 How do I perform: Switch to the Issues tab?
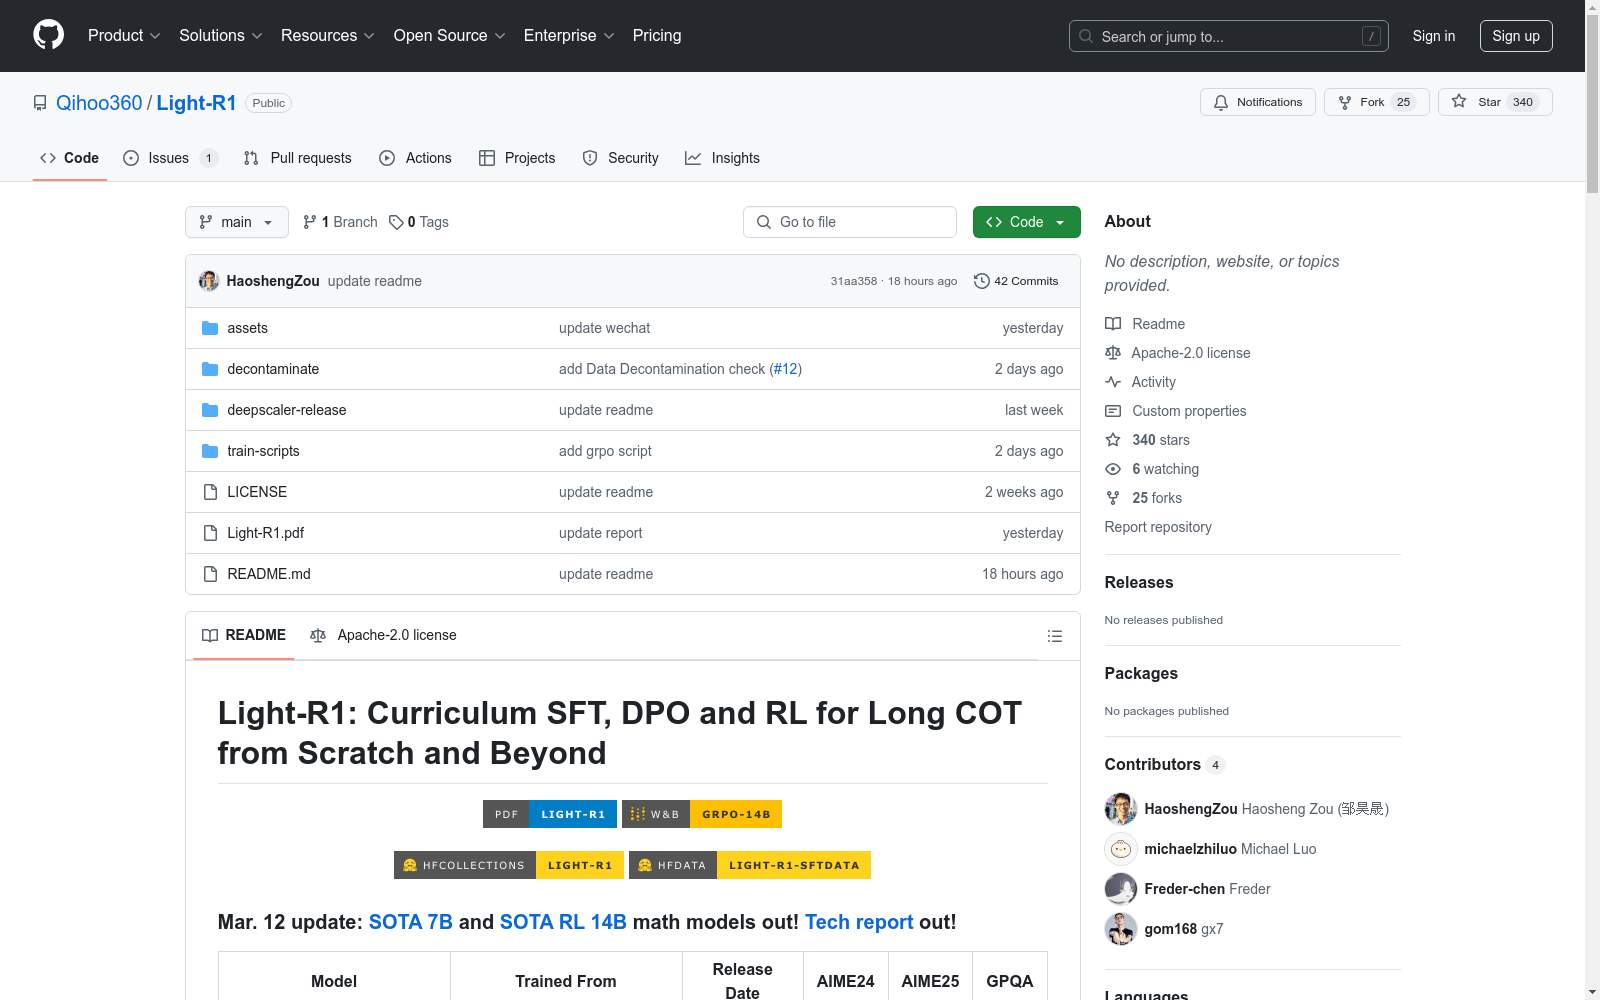(x=170, y=158)
